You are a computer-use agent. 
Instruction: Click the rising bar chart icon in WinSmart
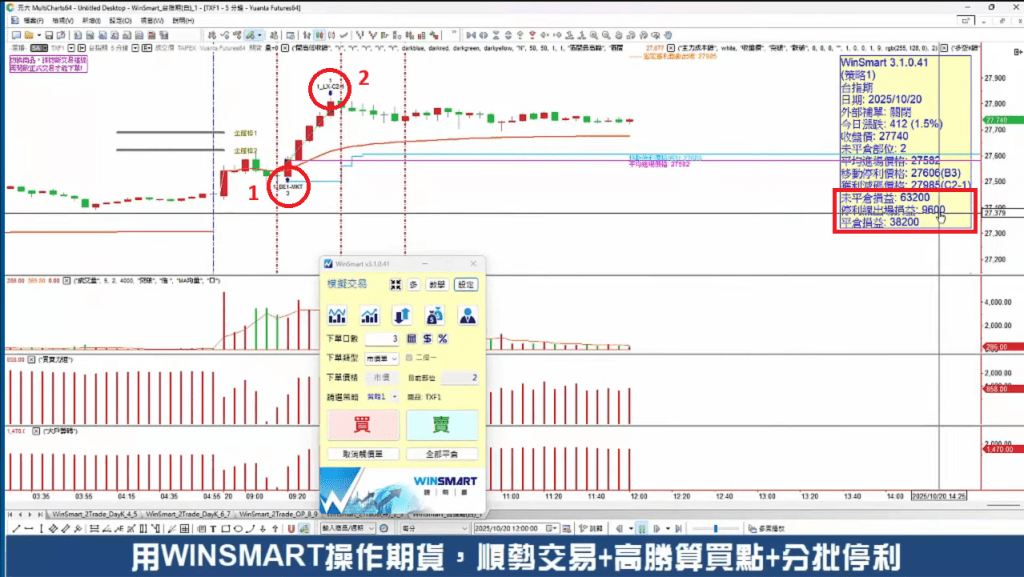370,316
